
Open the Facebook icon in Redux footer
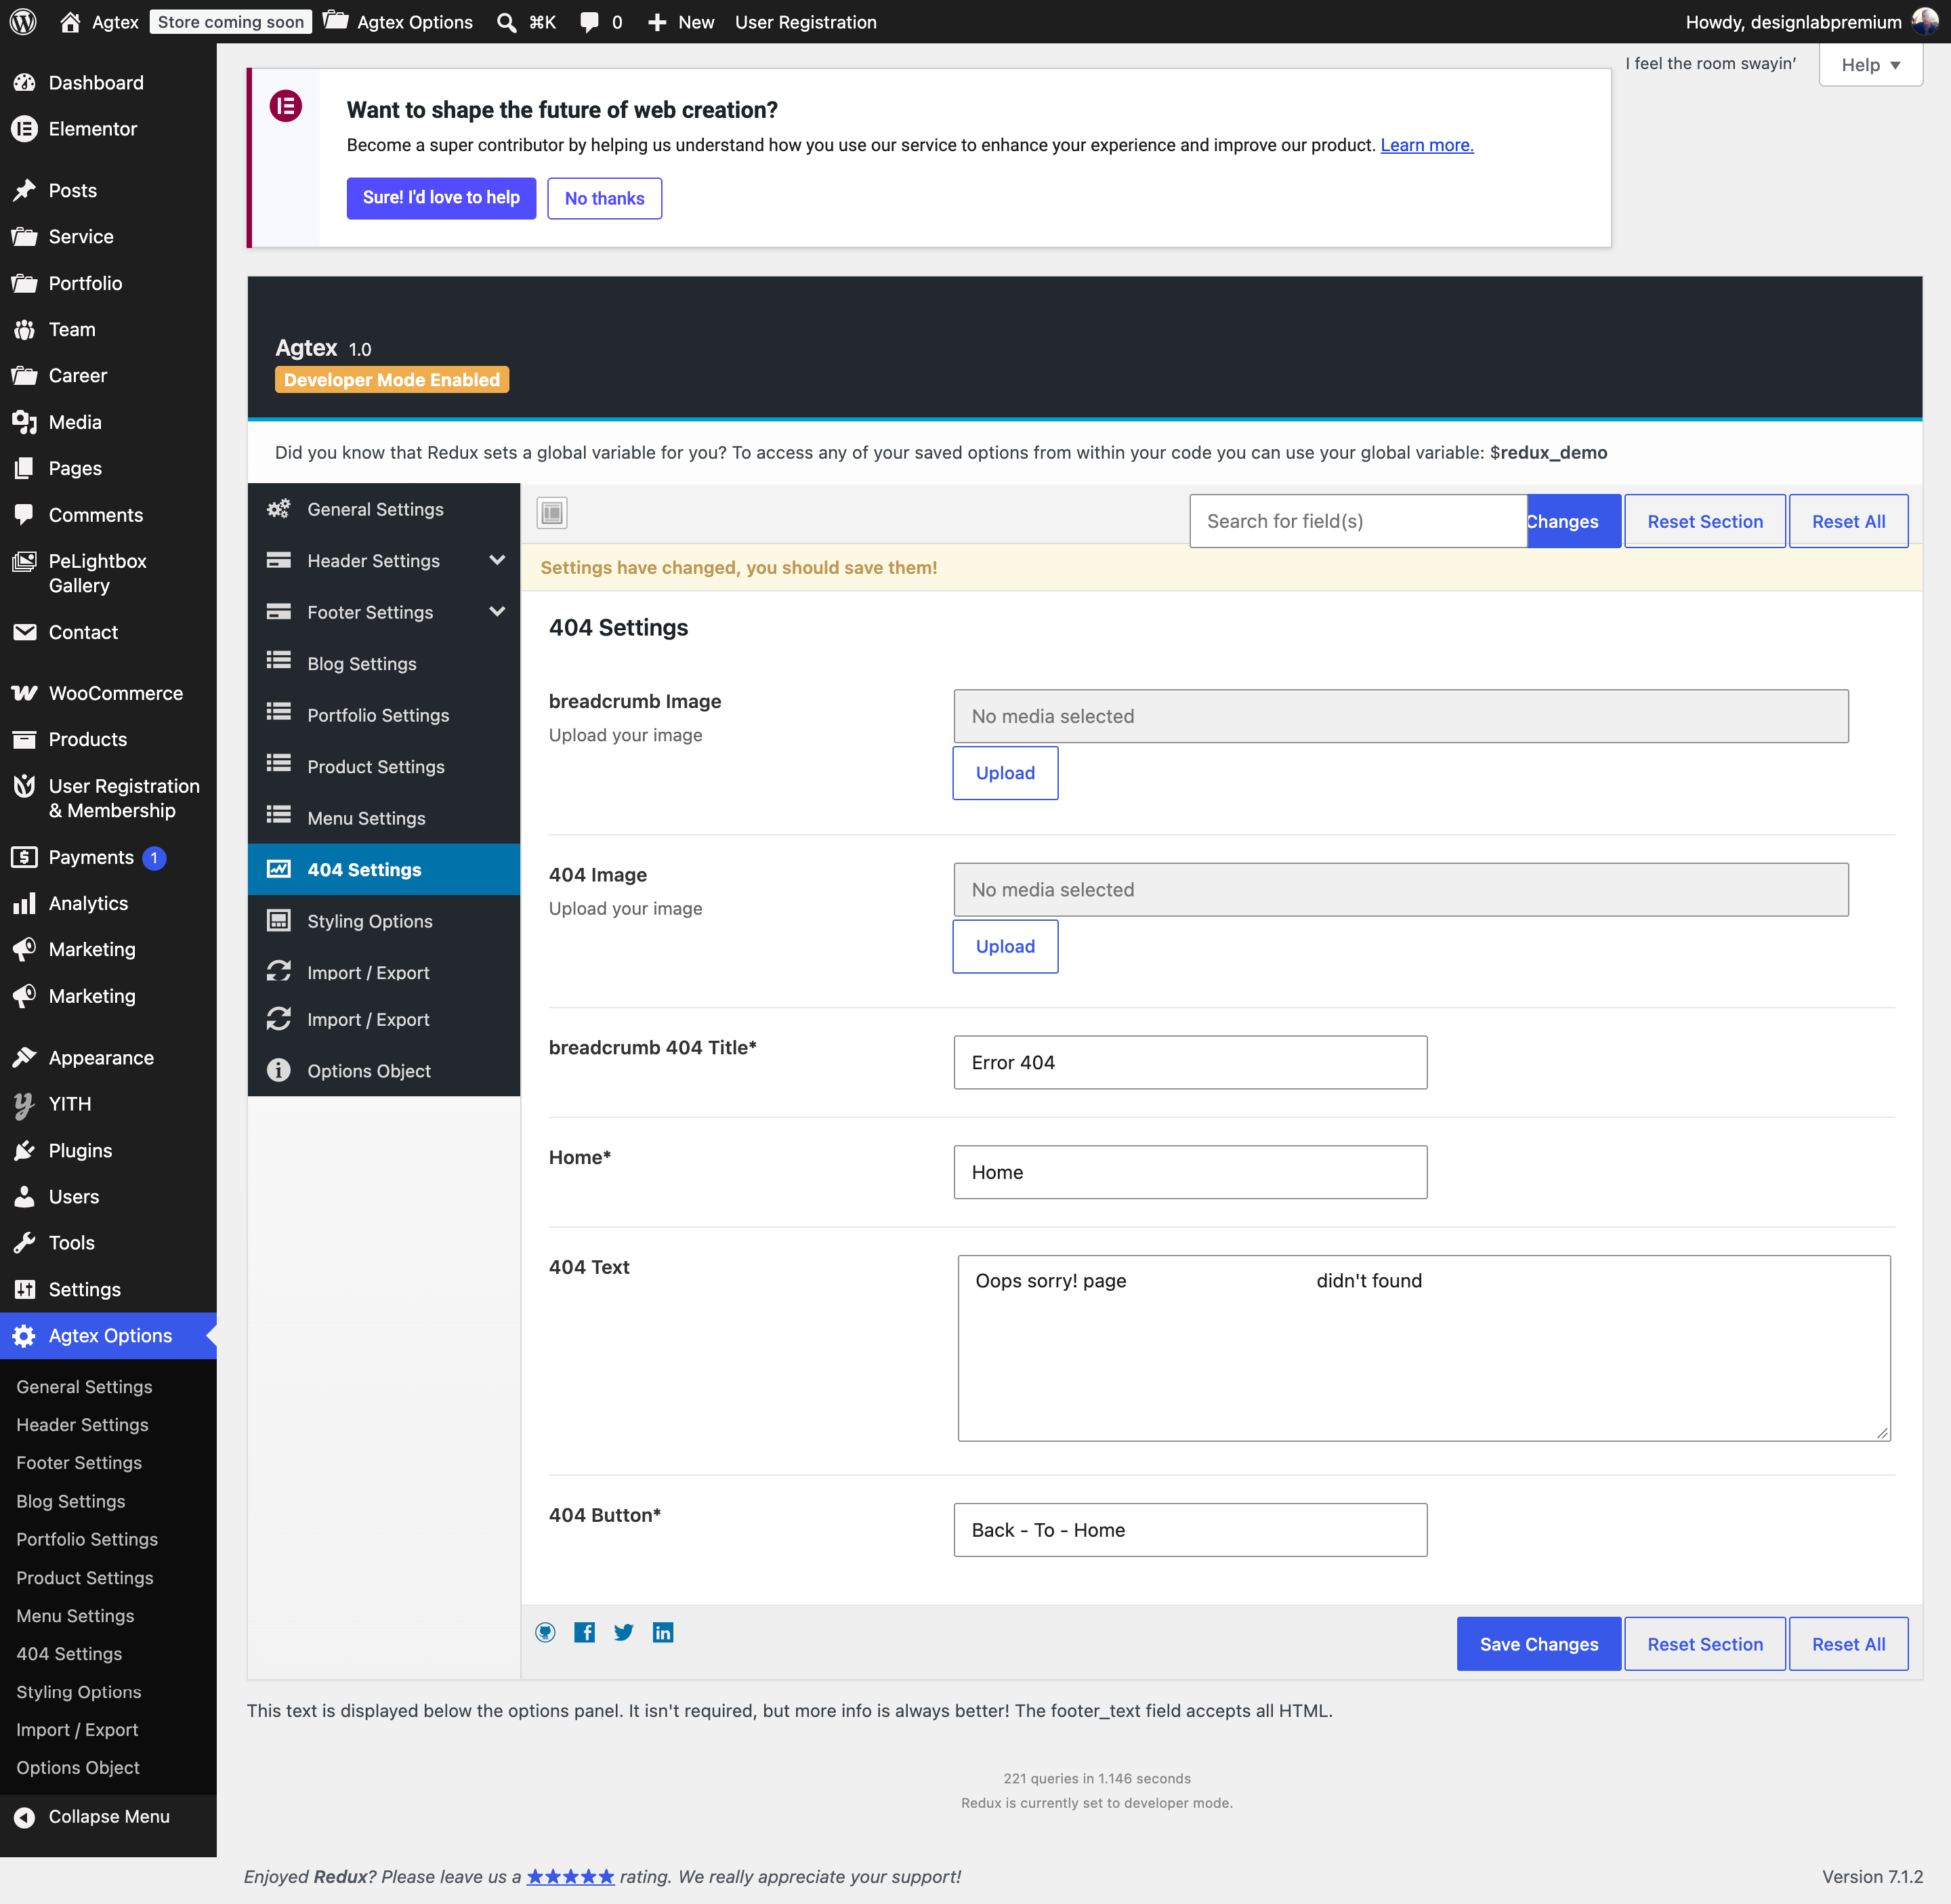point(584,1632)
